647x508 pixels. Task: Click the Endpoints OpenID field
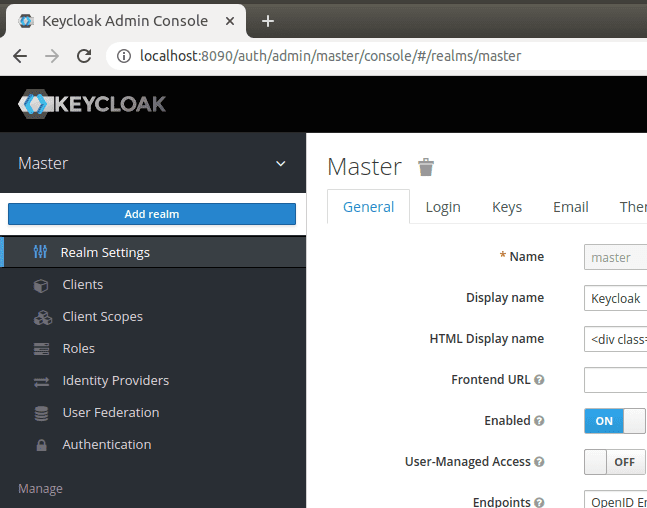tap(616, 499)
